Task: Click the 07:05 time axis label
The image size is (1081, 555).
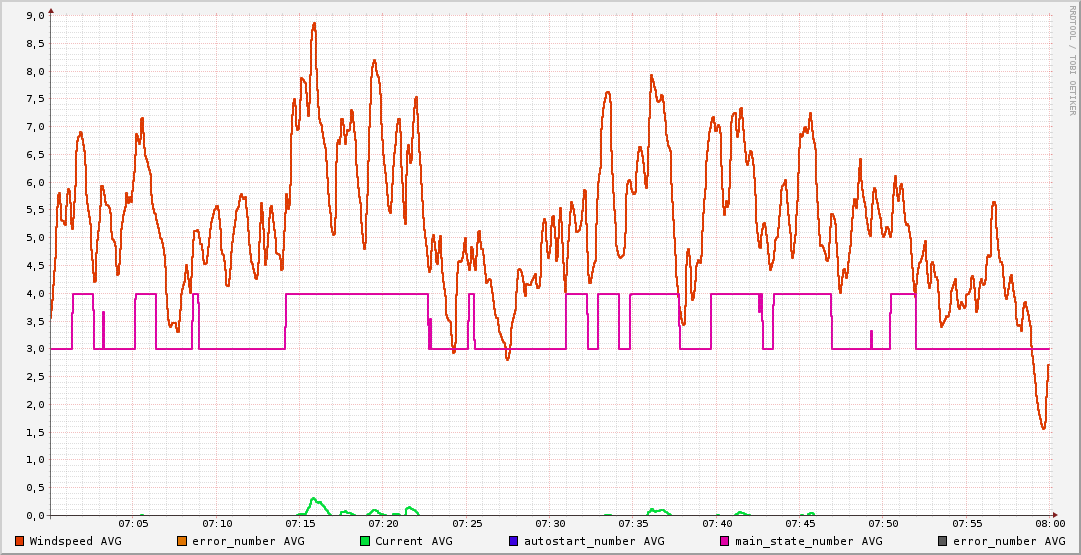Action: point(133,523)
